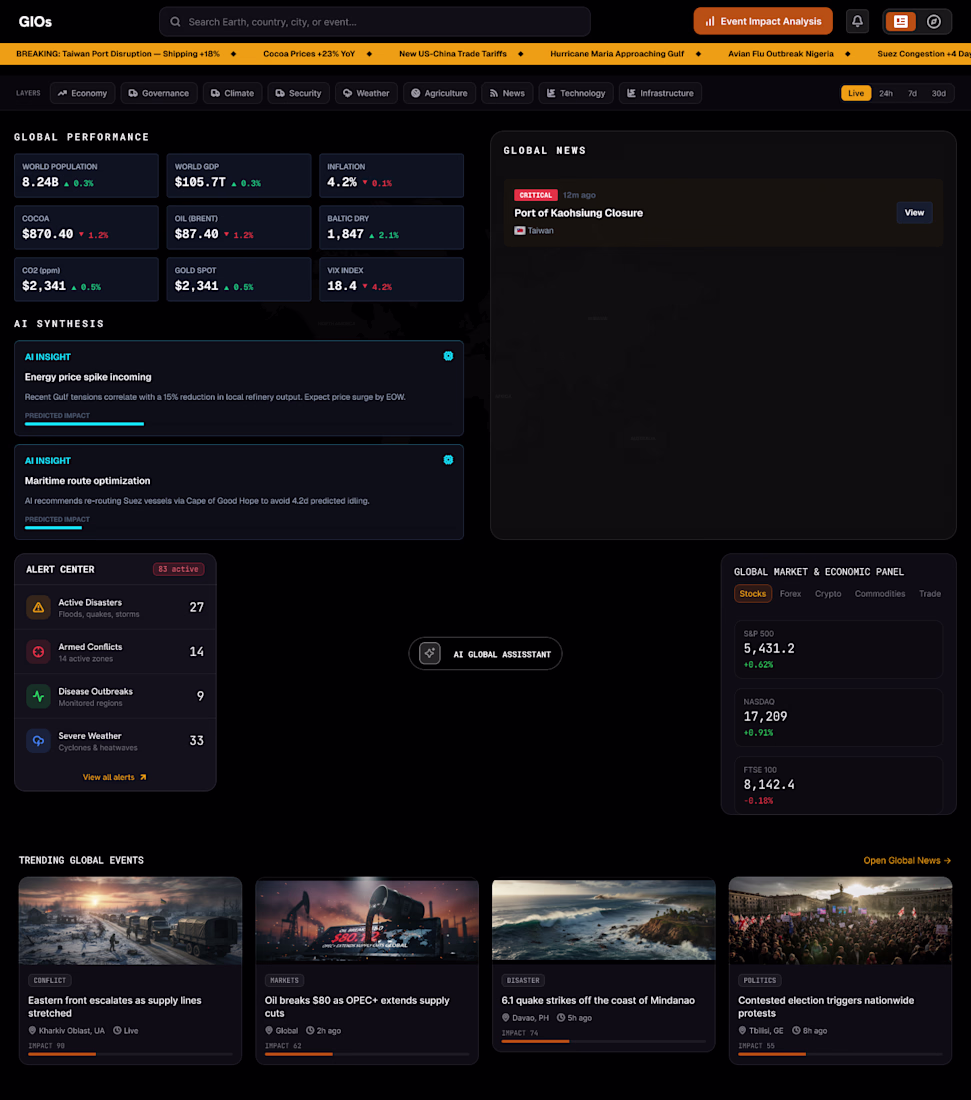The image size is (971, 1100).
Task: Follow the Open Global News link
Action: pyautogui.click(x=907, y=861)
